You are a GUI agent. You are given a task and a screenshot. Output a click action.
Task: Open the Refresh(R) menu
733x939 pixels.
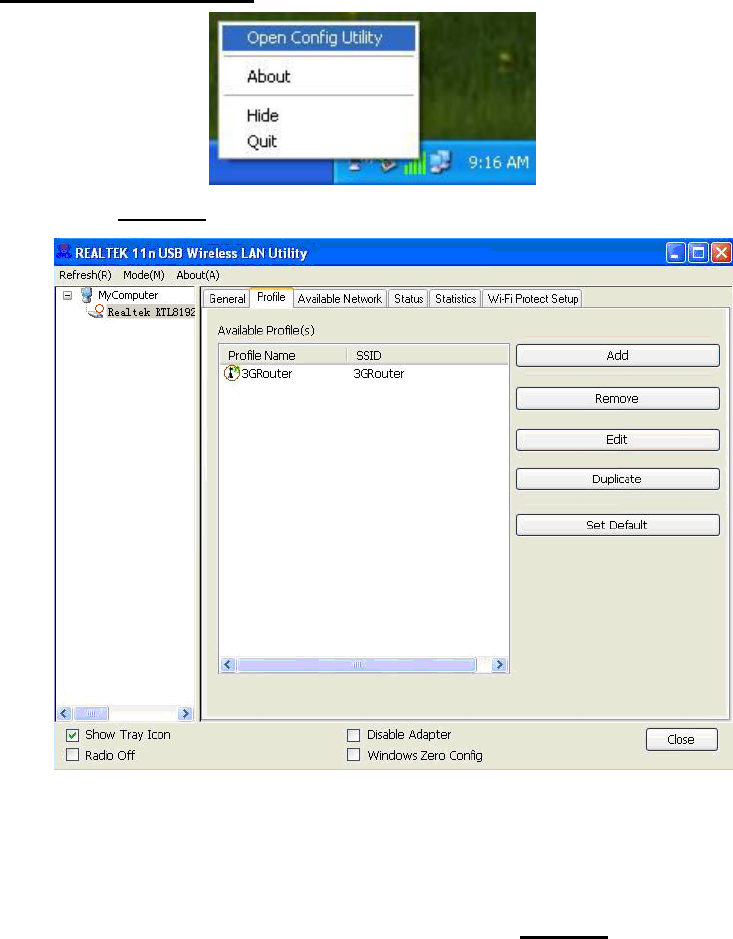point(85,275)
